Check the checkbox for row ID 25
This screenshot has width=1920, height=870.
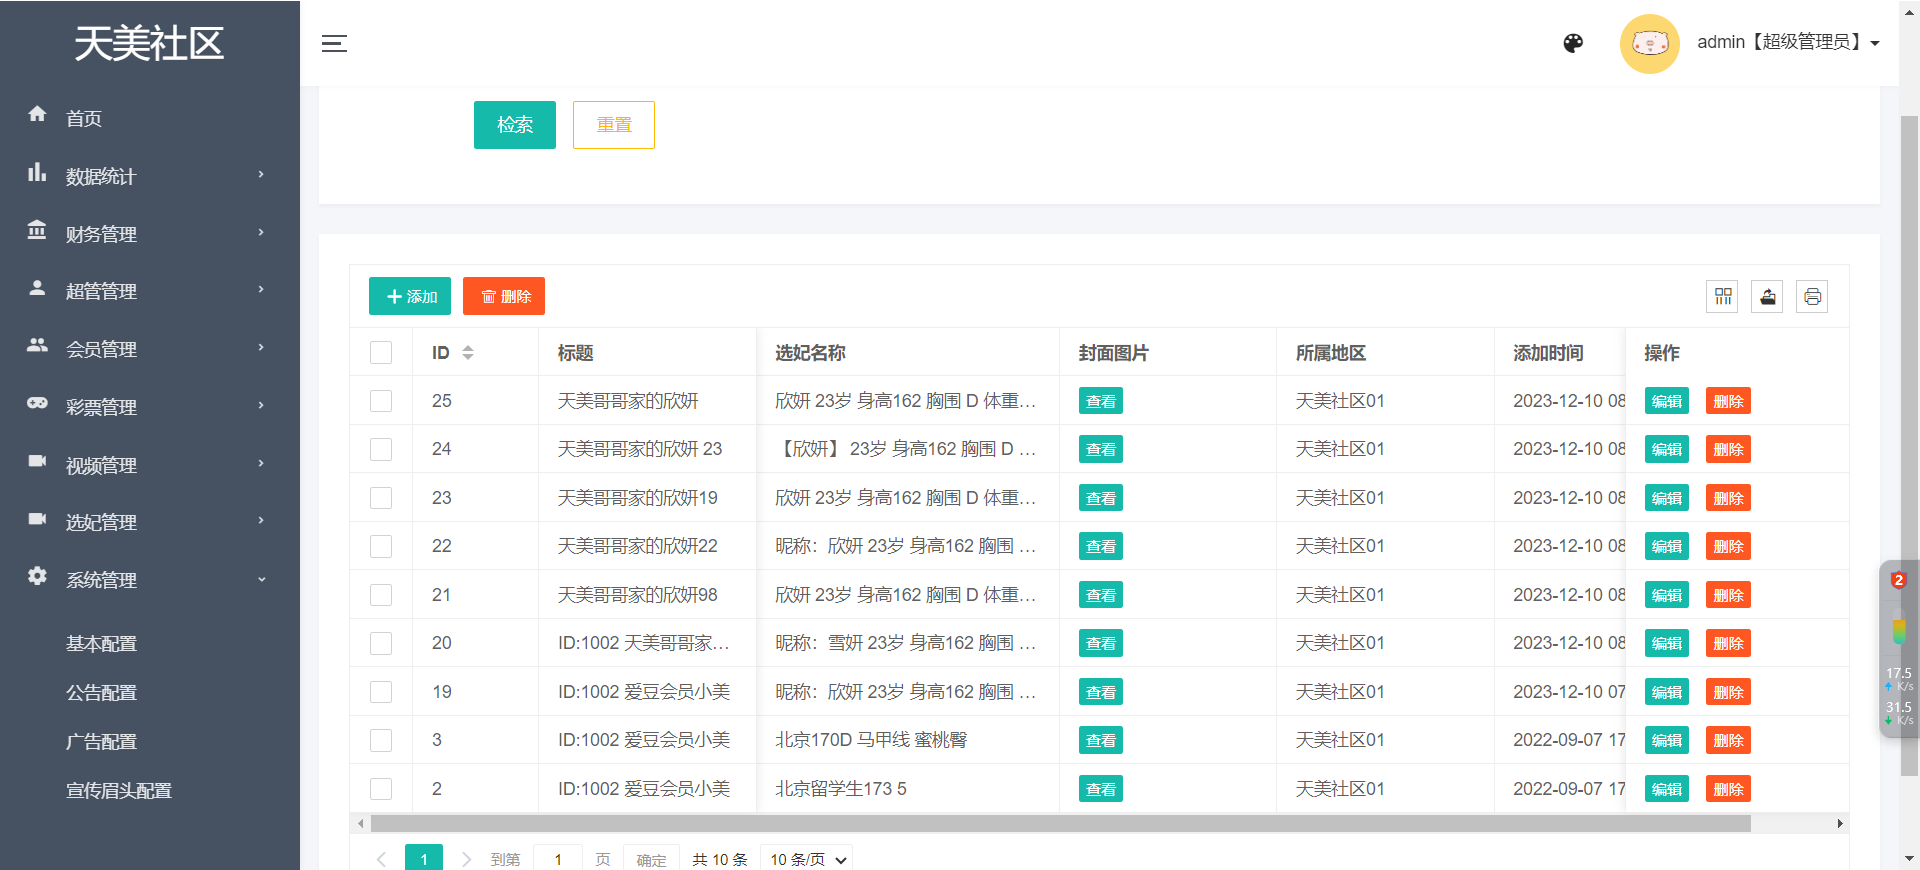(381, 401)
